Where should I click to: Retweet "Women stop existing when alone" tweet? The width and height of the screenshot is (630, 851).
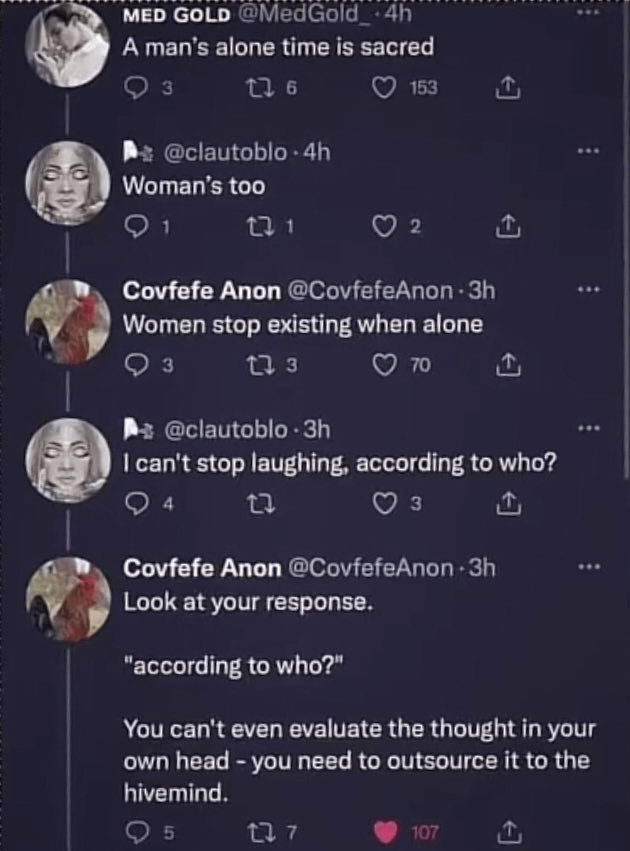[258, 365]
